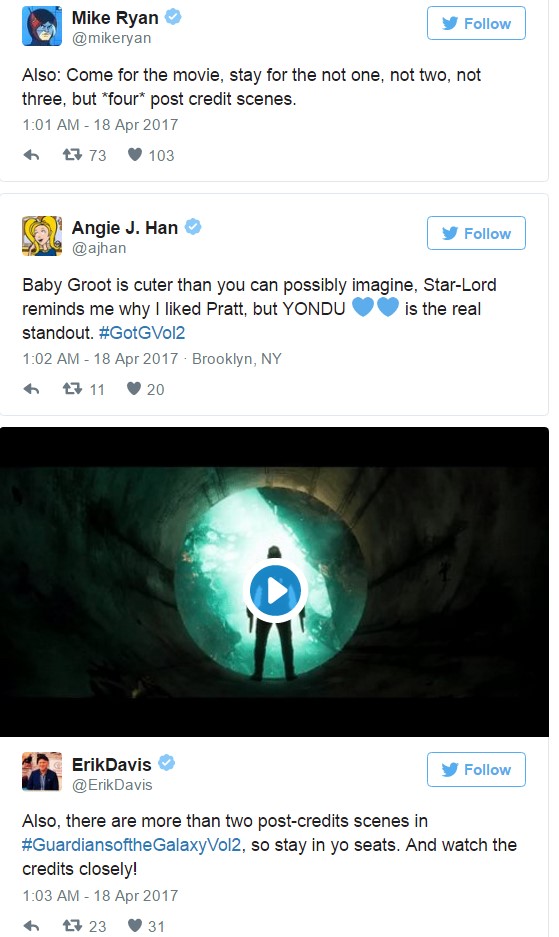Follow Angie J. Han on Twitter
Viewport: 559px width, 937px height.
pos(476,233)
